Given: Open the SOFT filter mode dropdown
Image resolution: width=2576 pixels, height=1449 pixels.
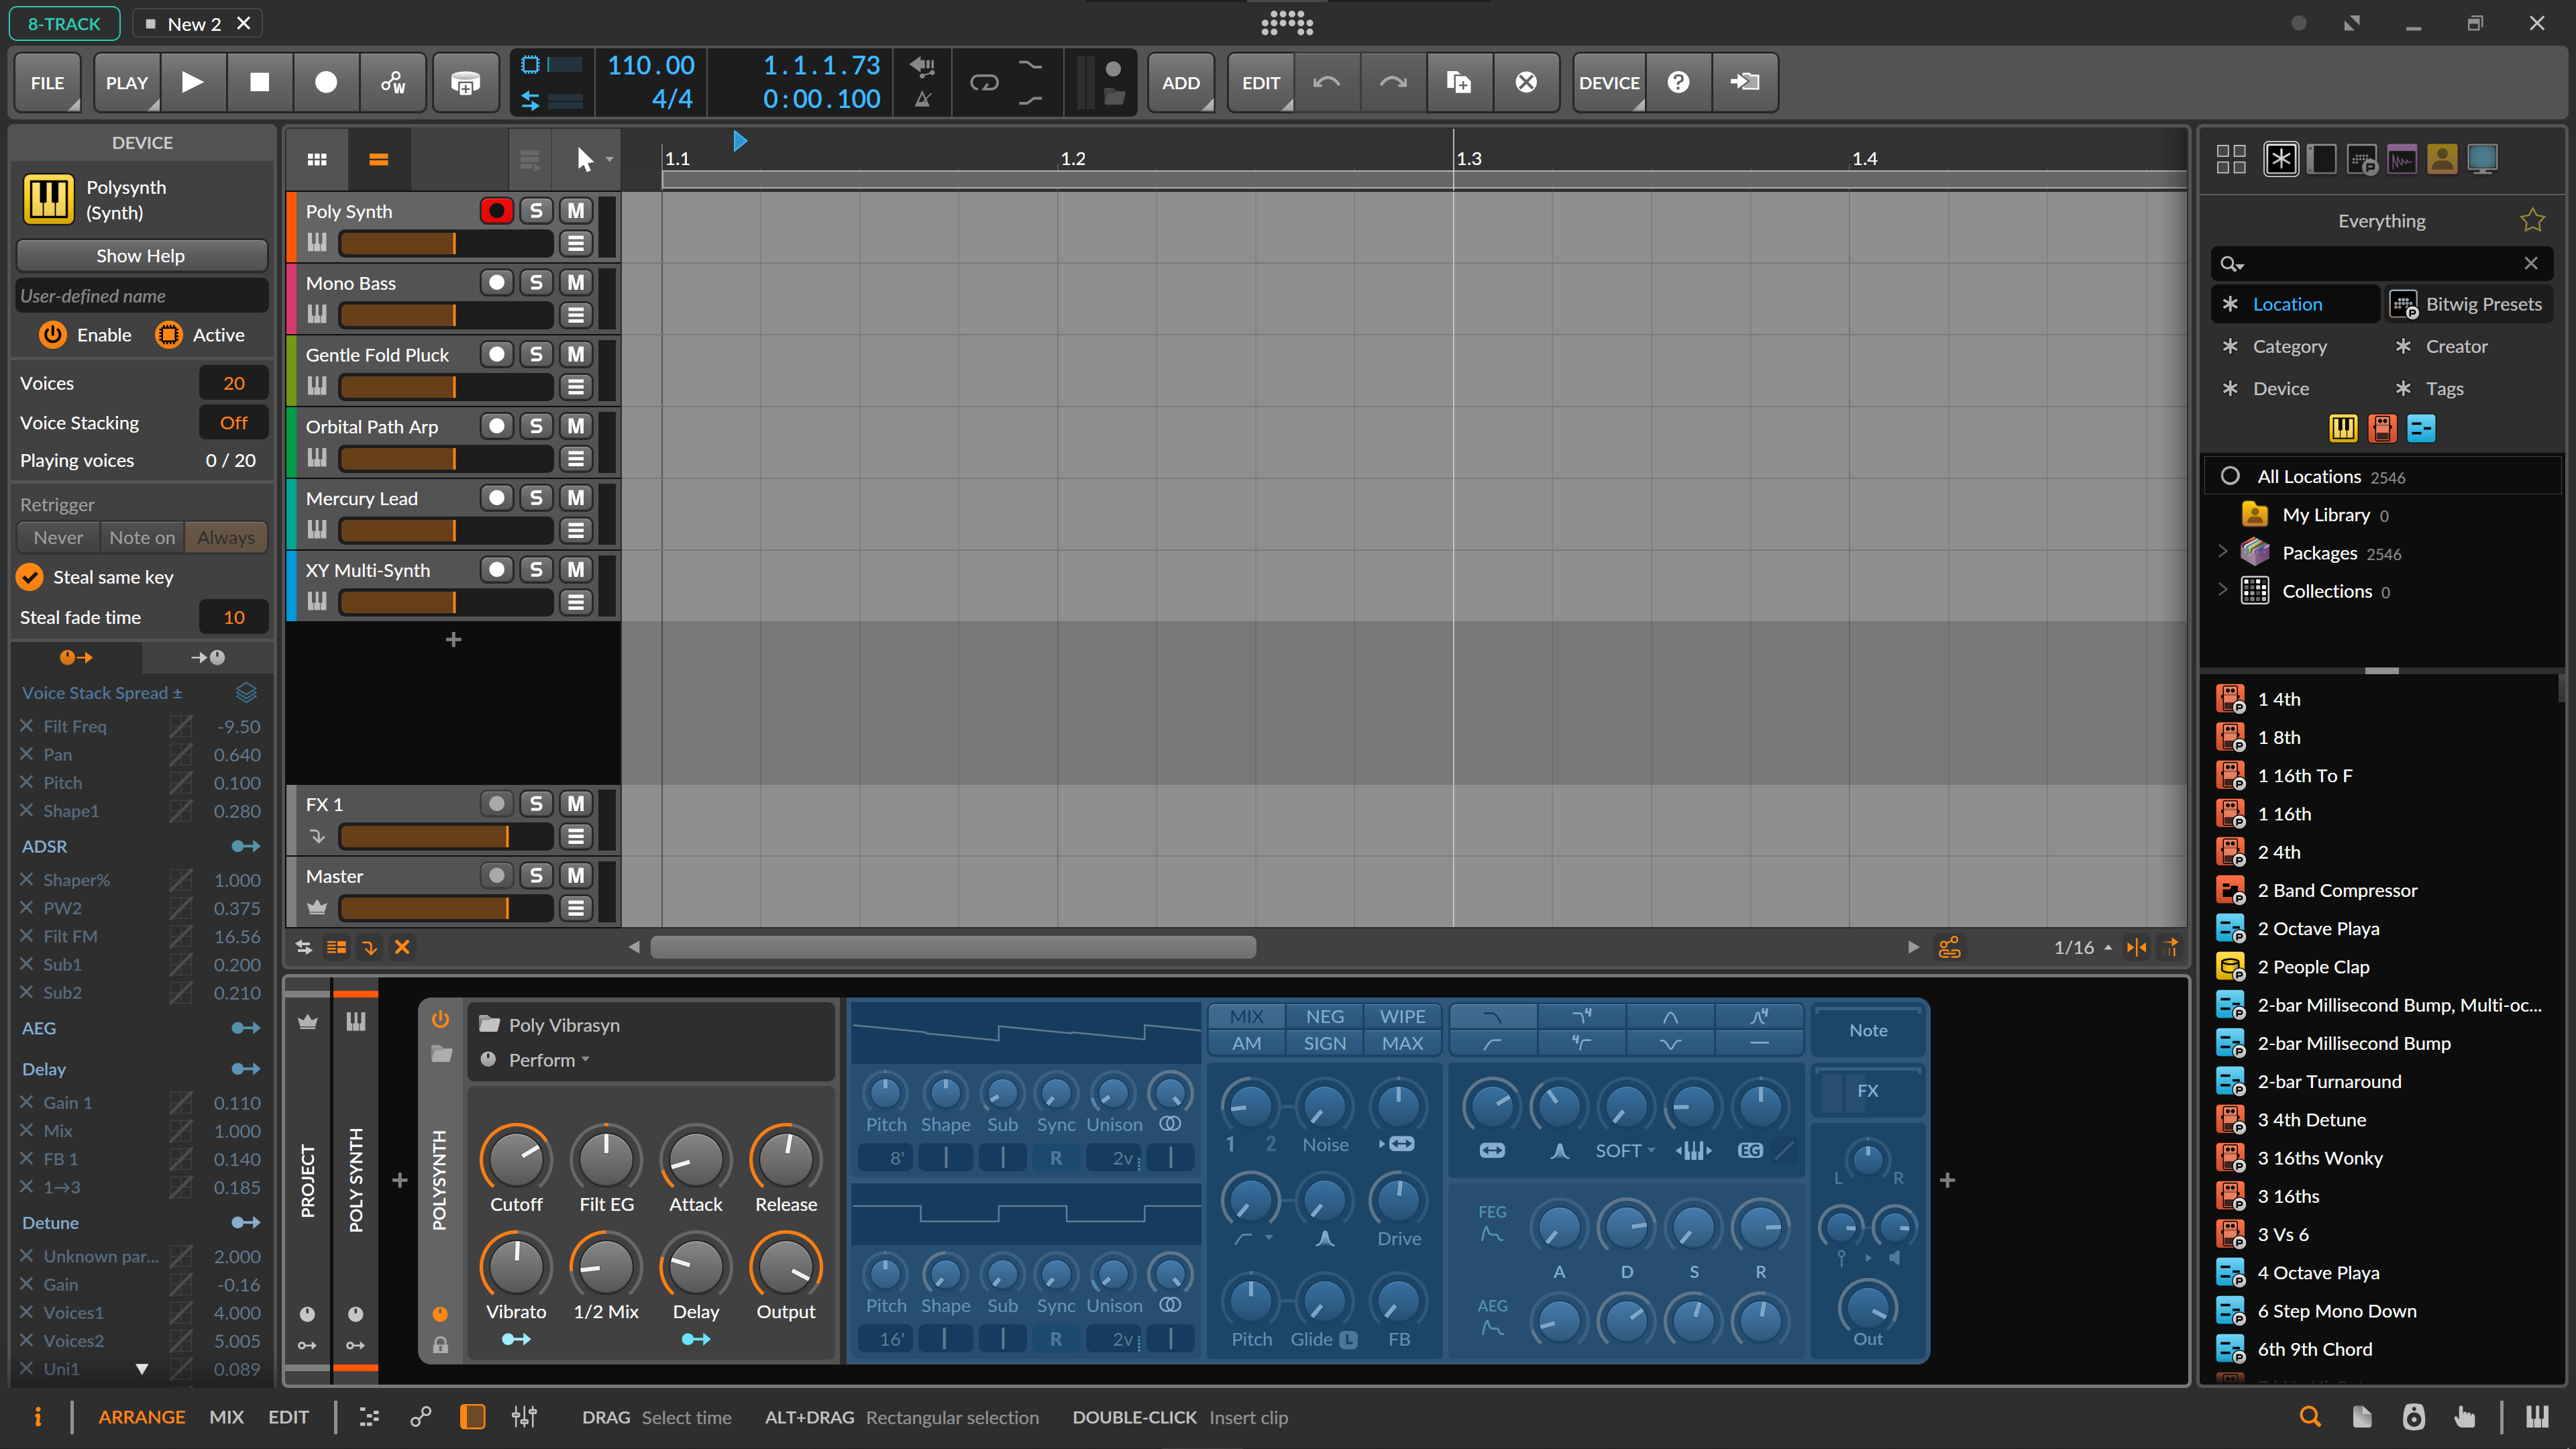Looking at the screenshot, I should point(1625,1150).
